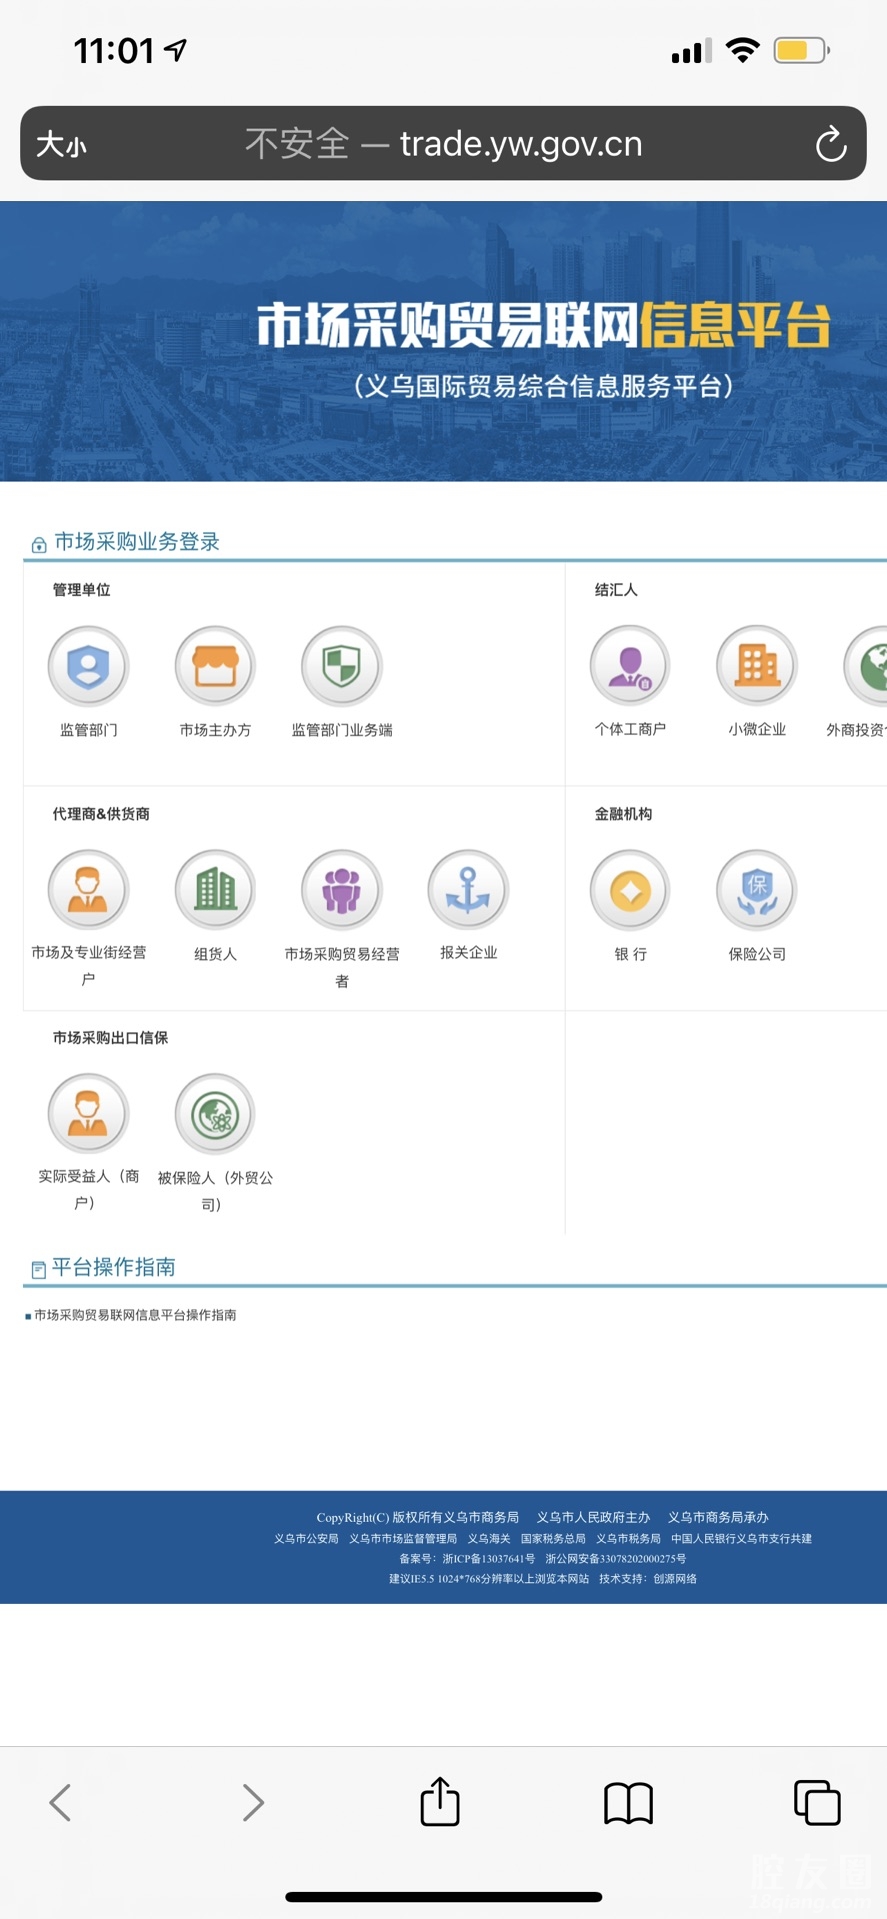The height and width of the screenshot is (1919, 887).
Task: Open the 监管部门 login icon
Action: 88,666
